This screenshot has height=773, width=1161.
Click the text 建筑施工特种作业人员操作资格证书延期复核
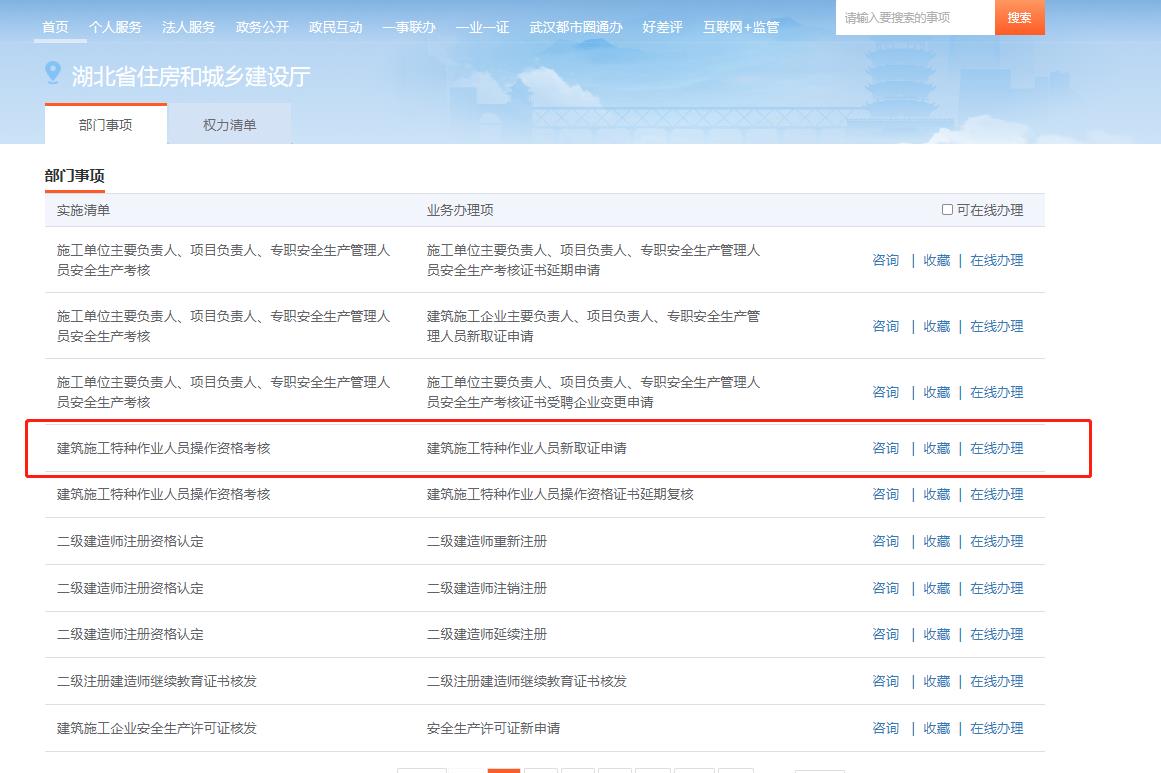(560, 495)
